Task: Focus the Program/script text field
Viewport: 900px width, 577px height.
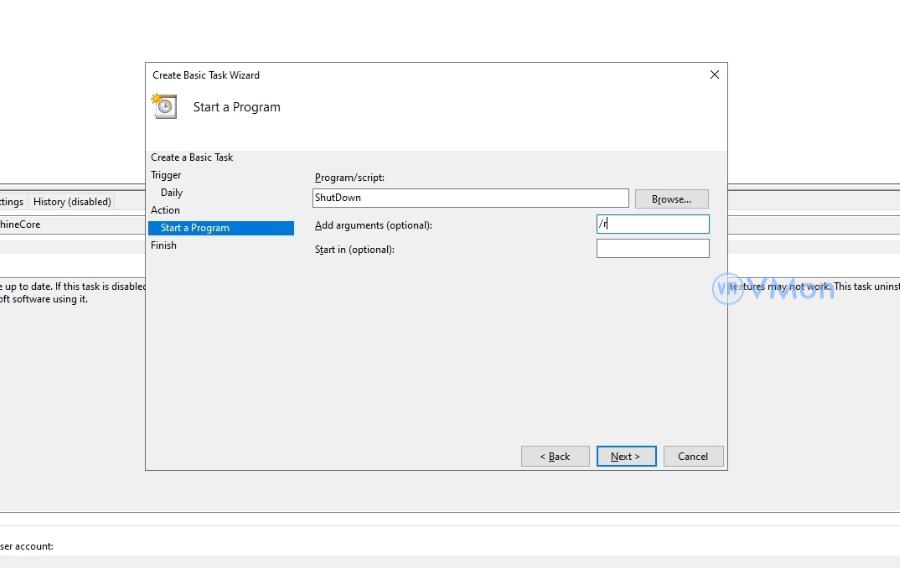Action: (x=470, y=198)
